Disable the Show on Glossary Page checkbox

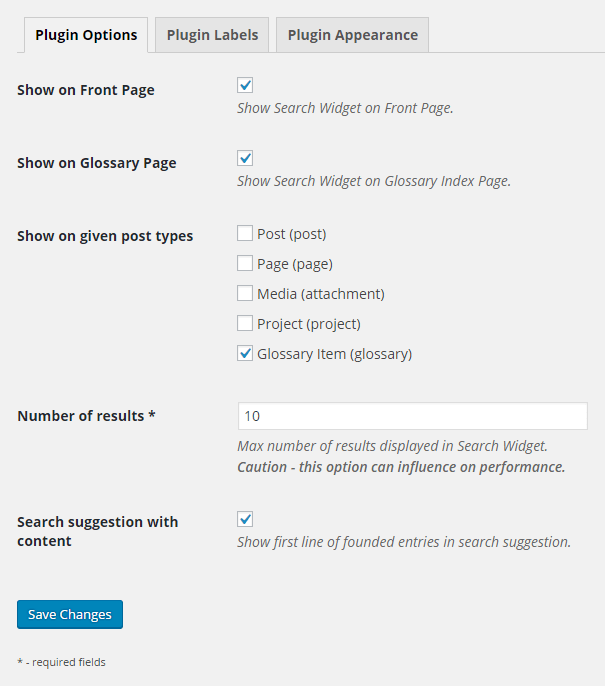click(245, 158)
